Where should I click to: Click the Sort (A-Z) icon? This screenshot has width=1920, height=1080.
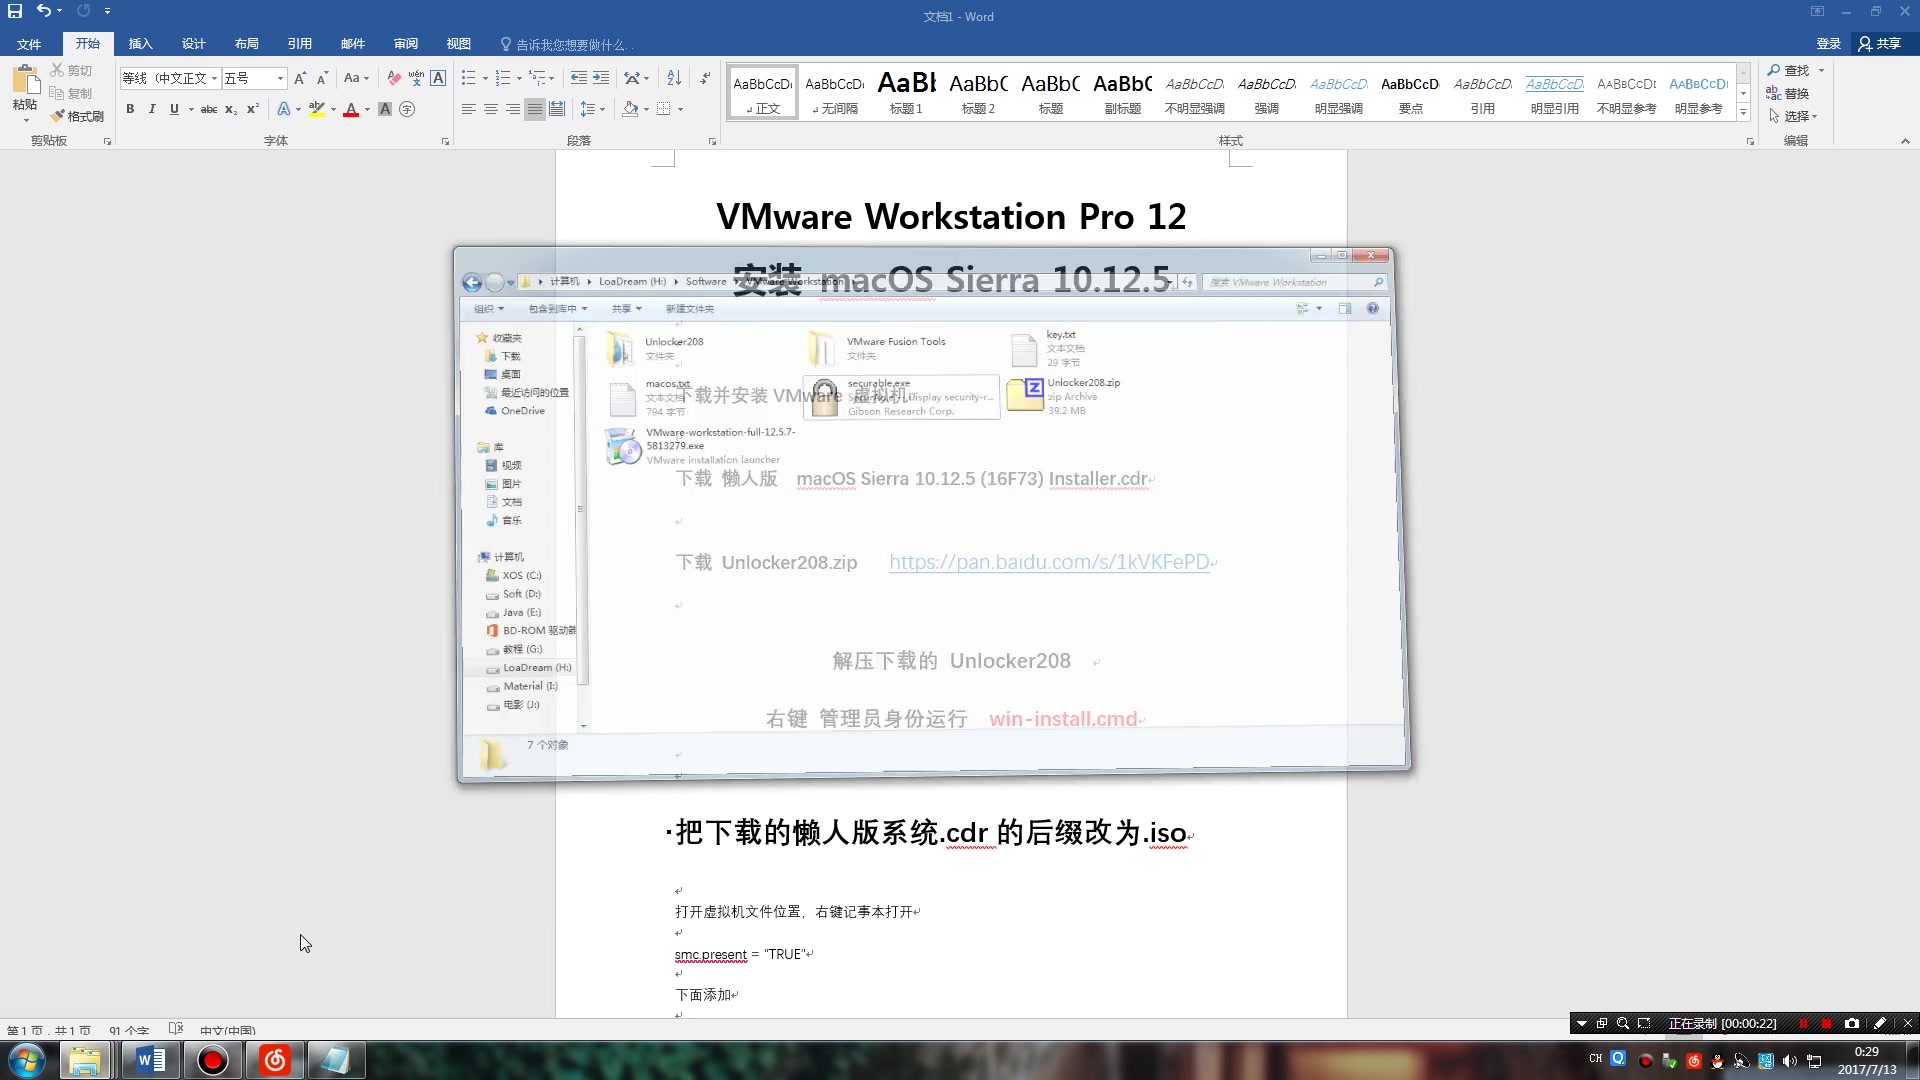[674, 78]
